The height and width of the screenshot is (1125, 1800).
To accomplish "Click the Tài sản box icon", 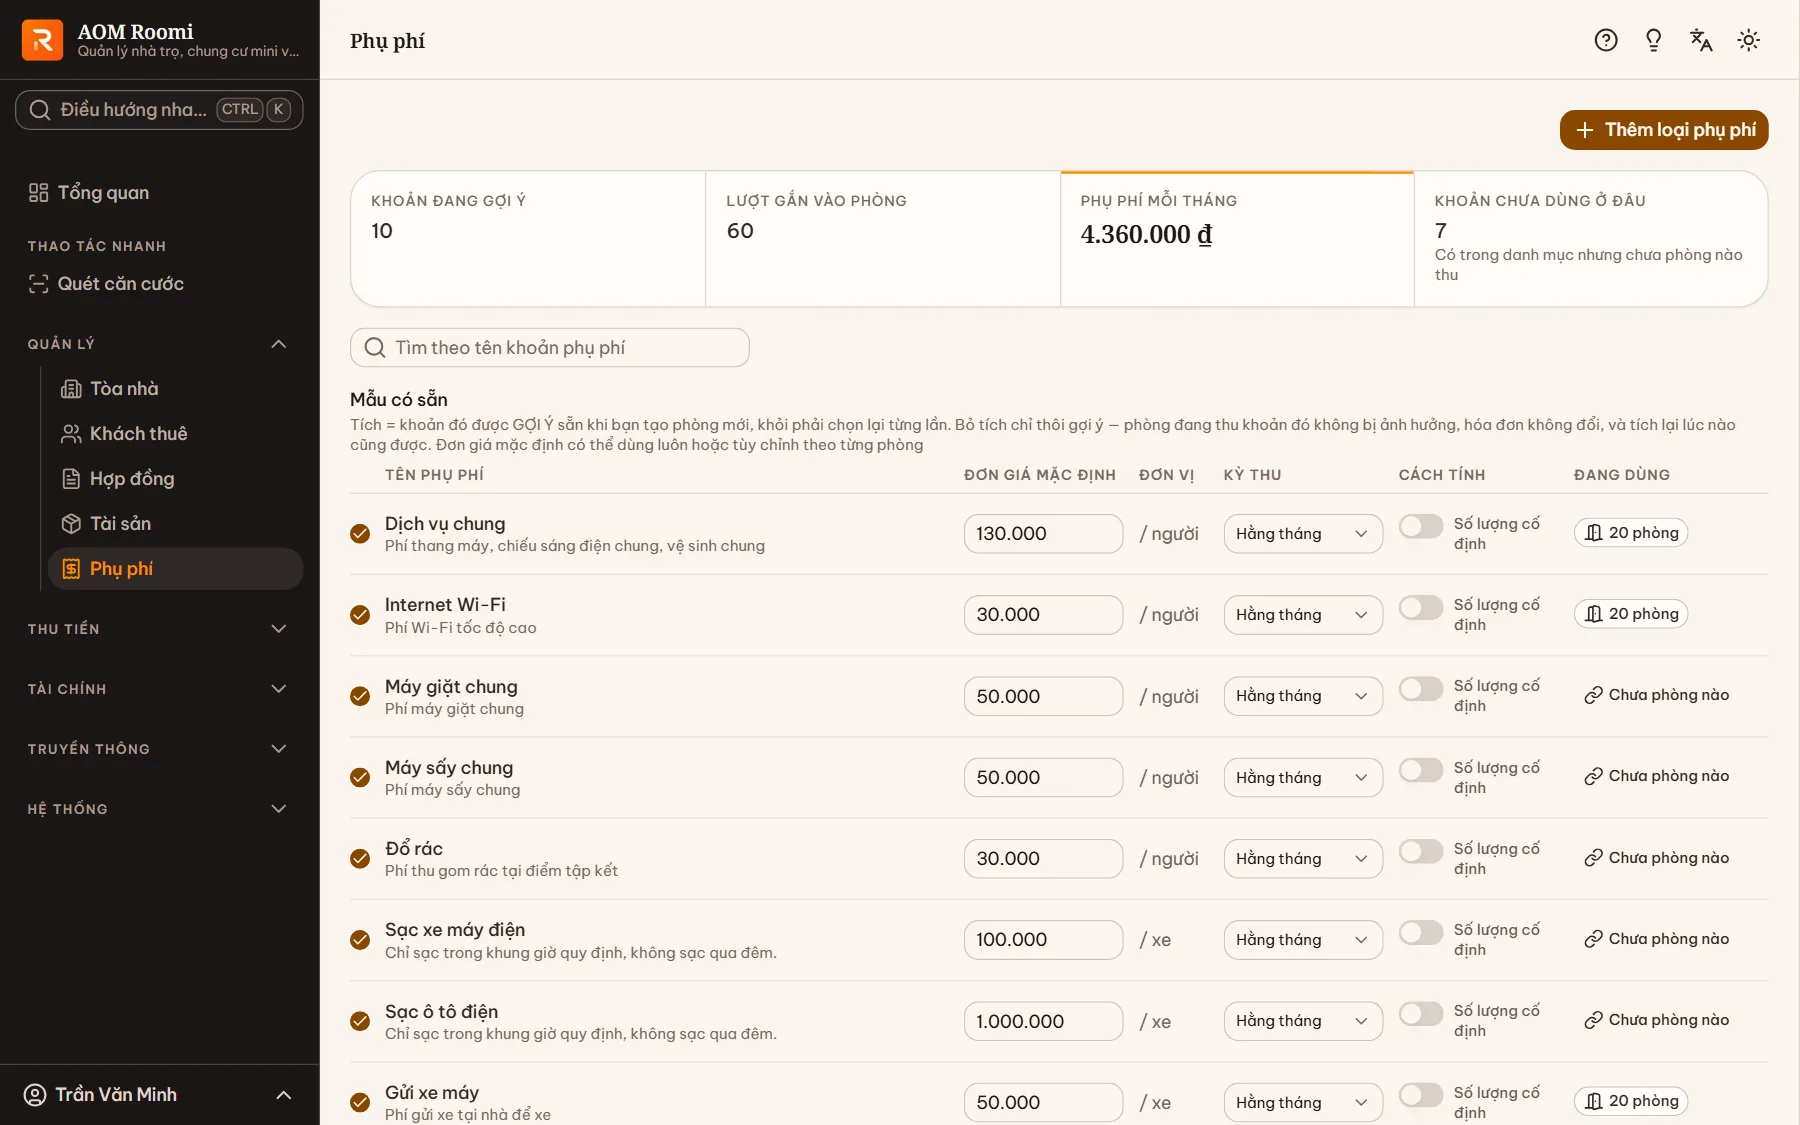I will coord(71,524).
